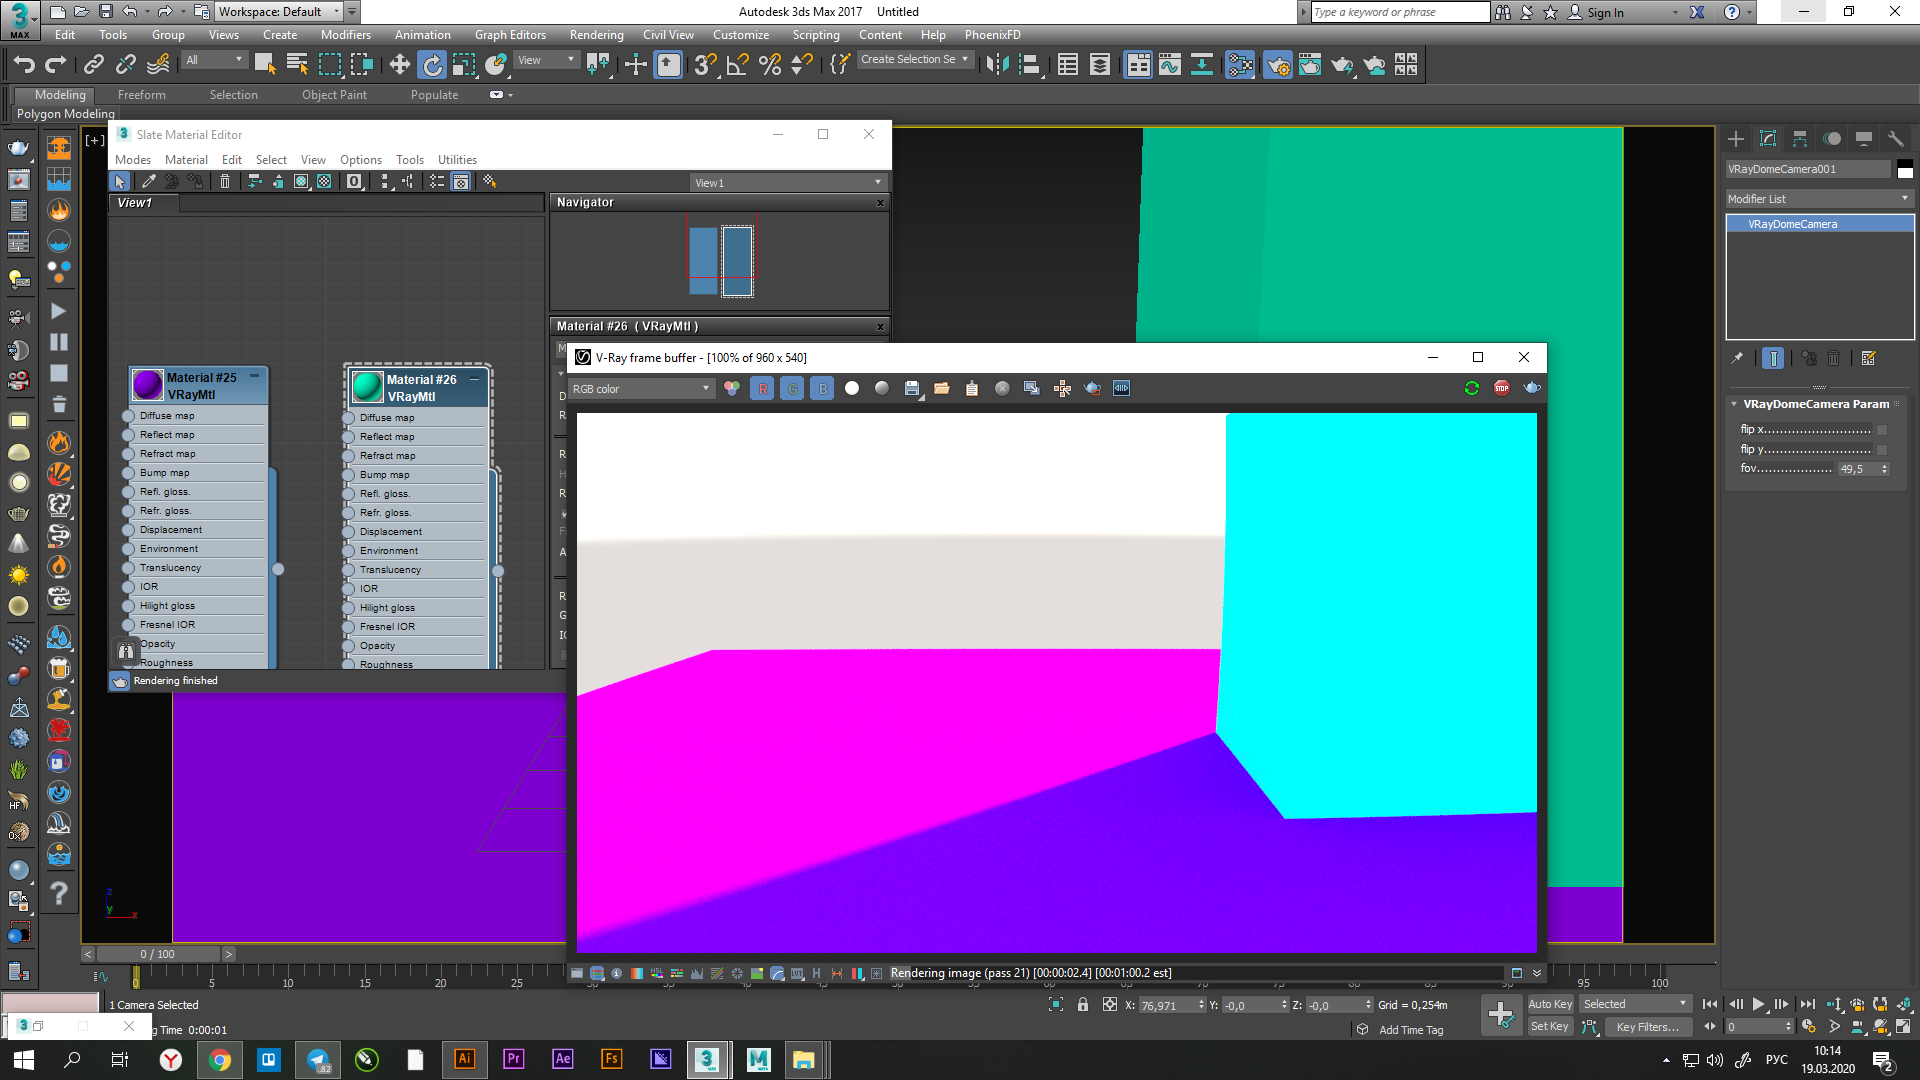Open the selection filter All dropdown
Screen dimensions: 1920x1080
point(214,60)
